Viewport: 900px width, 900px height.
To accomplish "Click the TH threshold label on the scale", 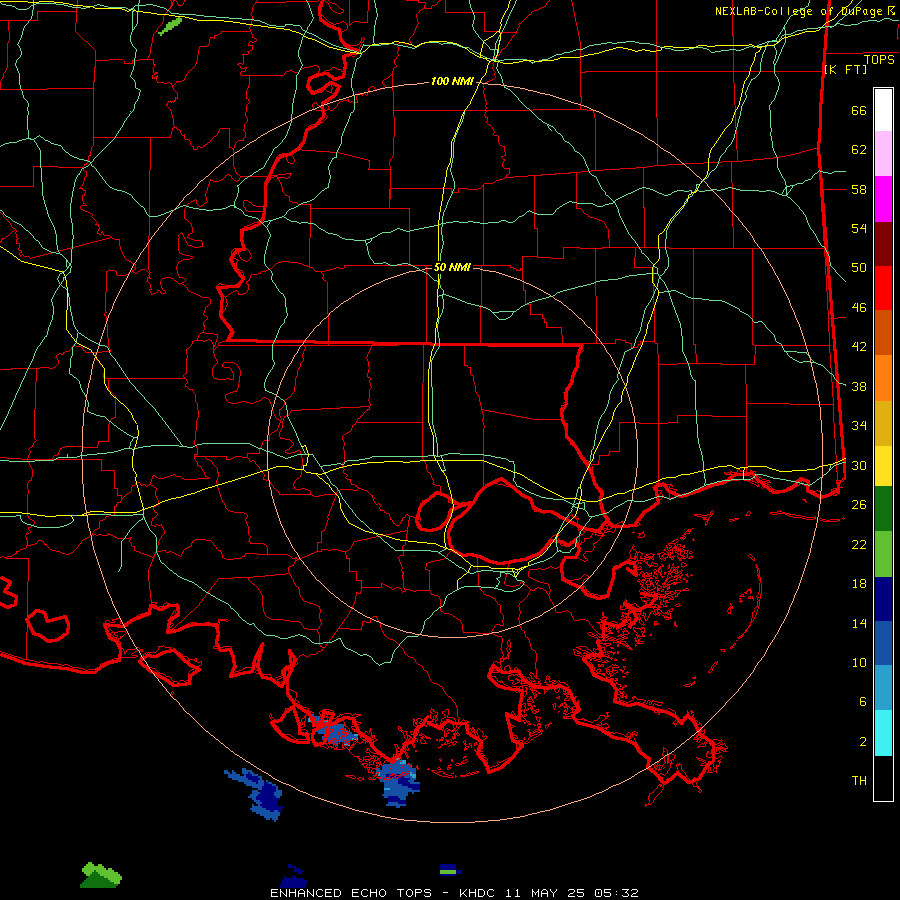I will (859, 781).
